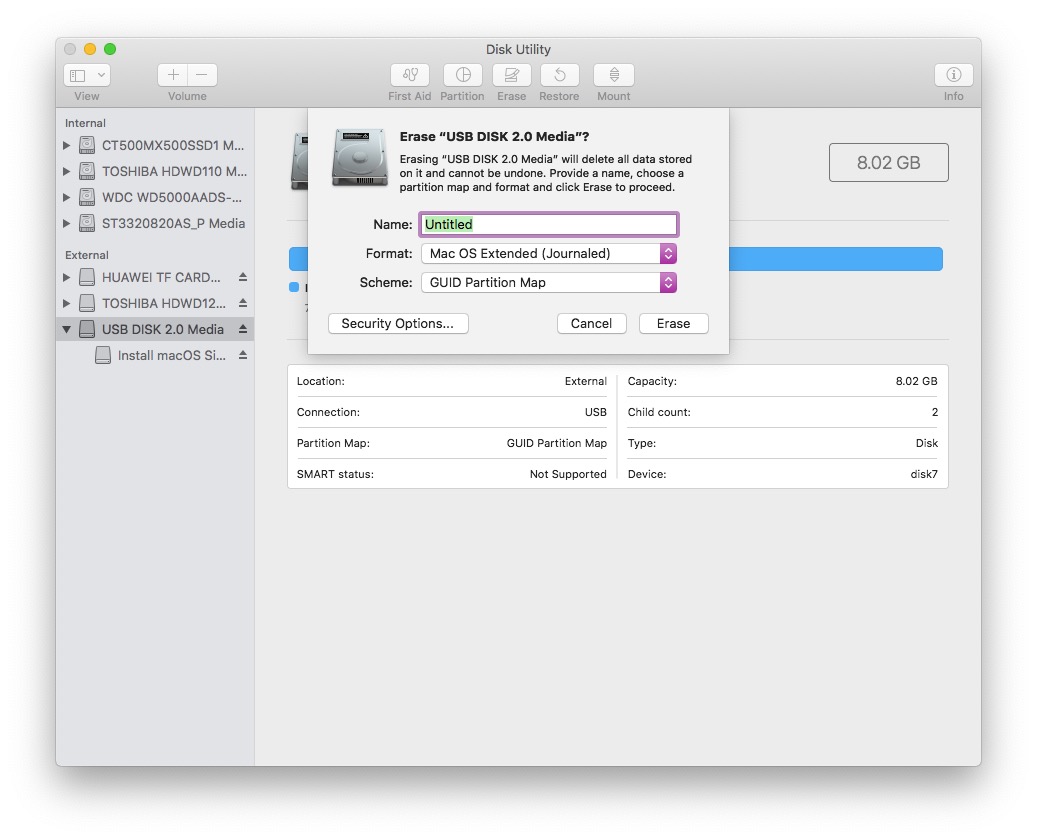This screenshot has height=840, width=1037.
Task: Expand the CT500MX500SSD1 drive entry
Action: click(x=66, y=145)
